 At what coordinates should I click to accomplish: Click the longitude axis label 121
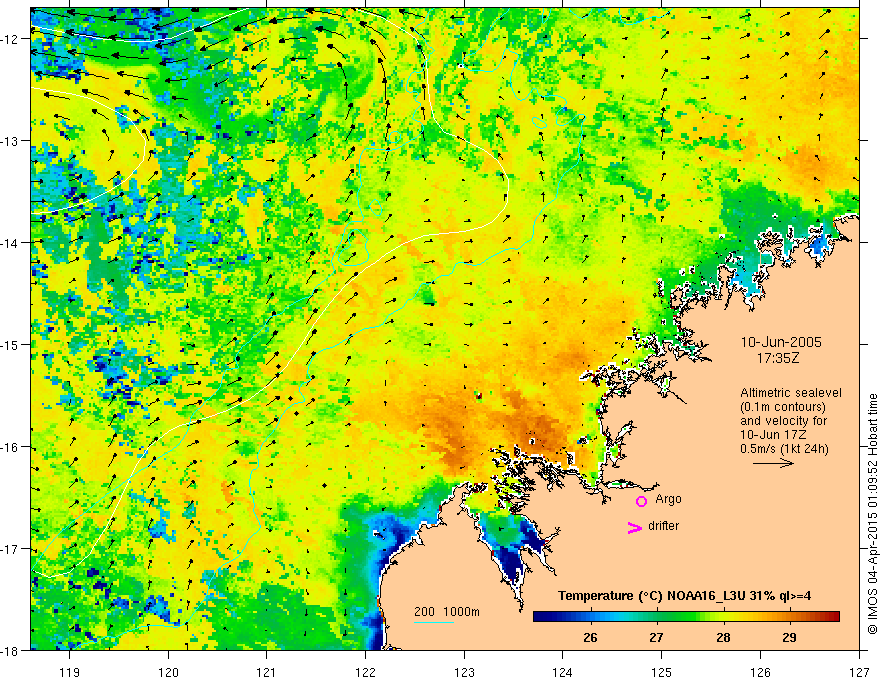[267, 672]
